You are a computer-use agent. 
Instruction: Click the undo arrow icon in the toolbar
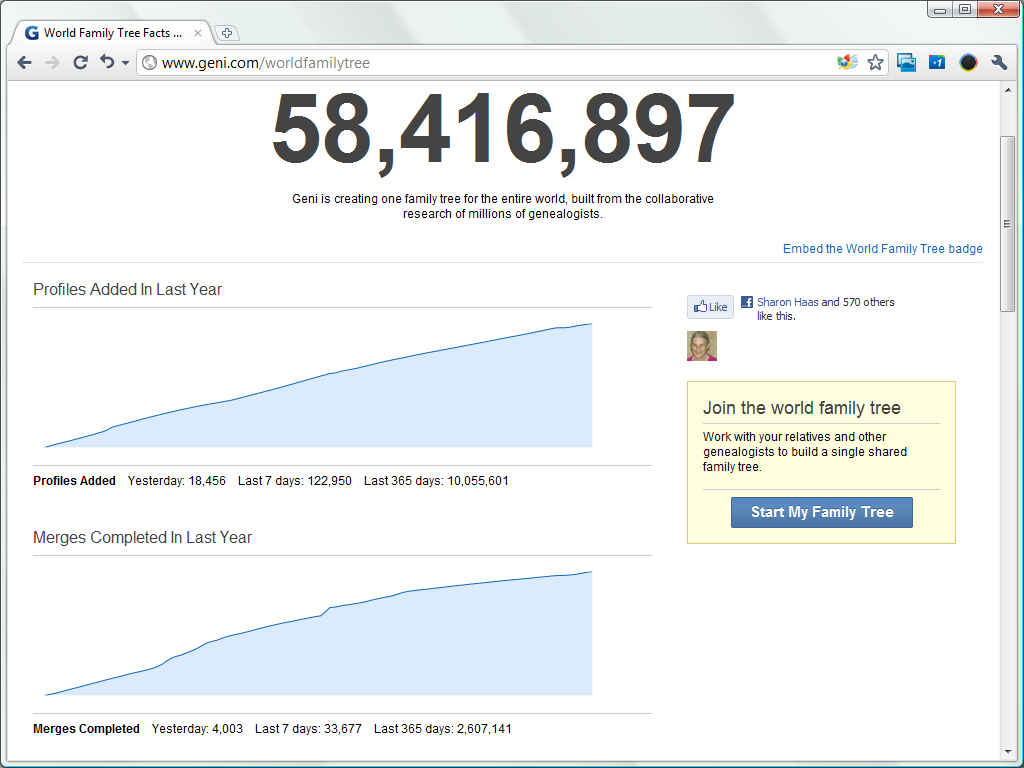(107, 63)
